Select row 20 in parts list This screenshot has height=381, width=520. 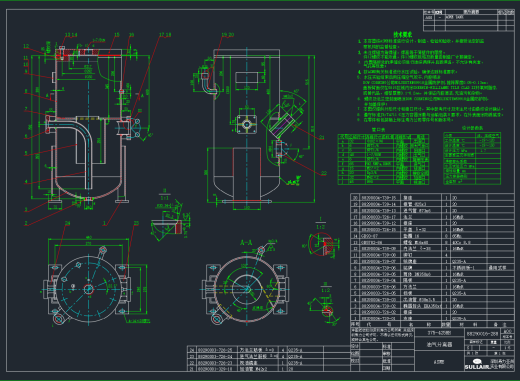[432, 198]
